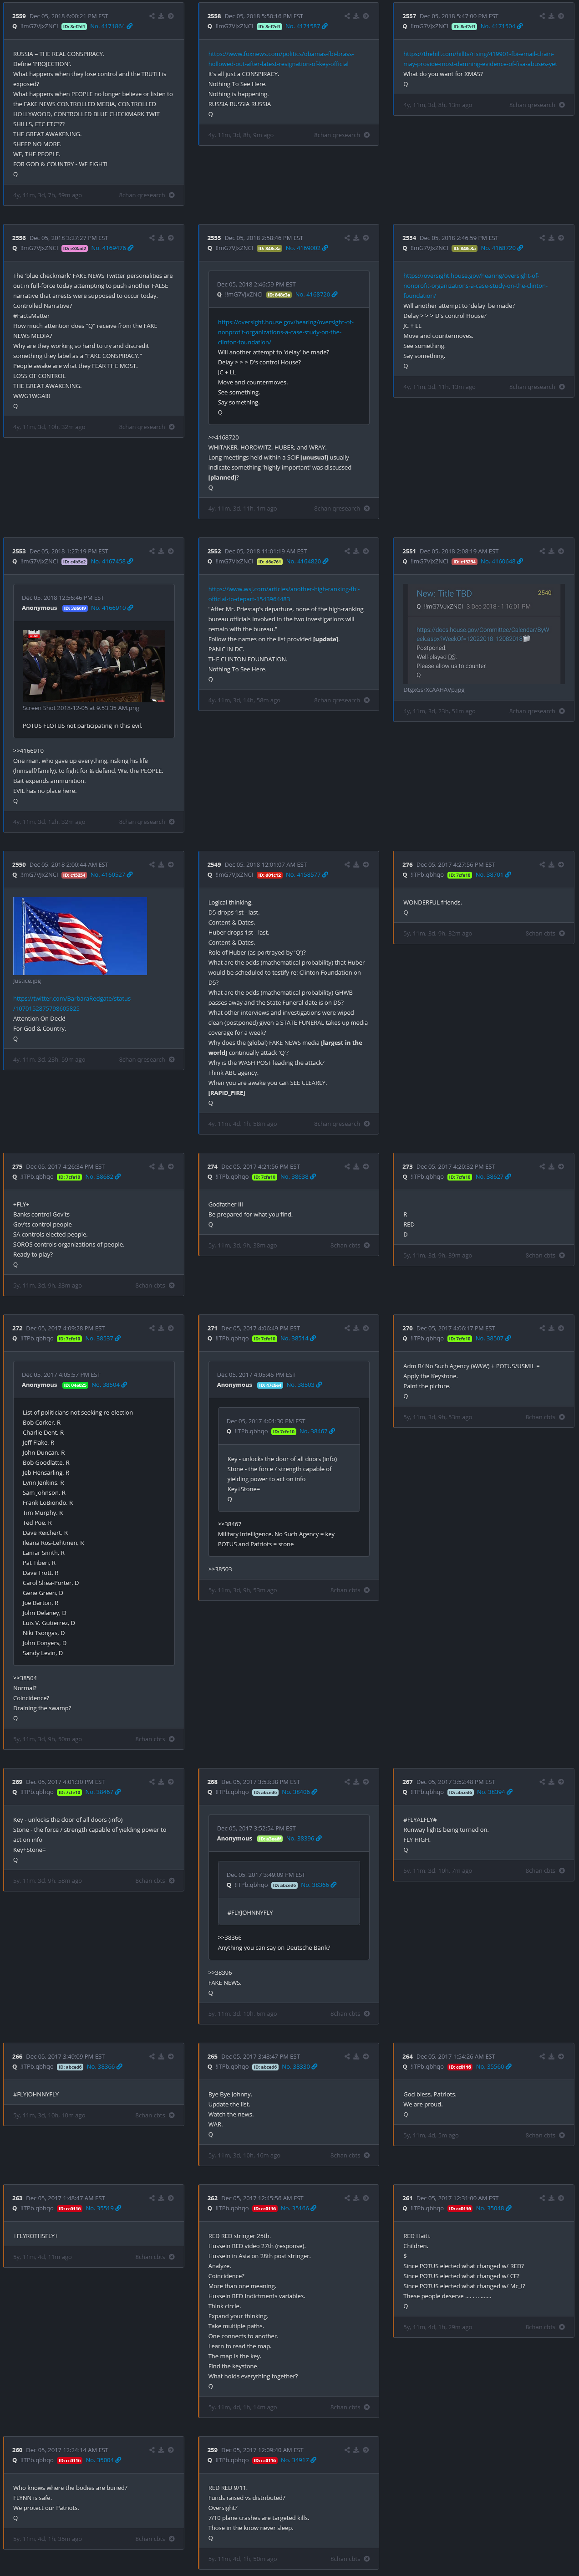Click the red ID badge on post 2550
579x2576 pixels.
(x=75, y=875)
